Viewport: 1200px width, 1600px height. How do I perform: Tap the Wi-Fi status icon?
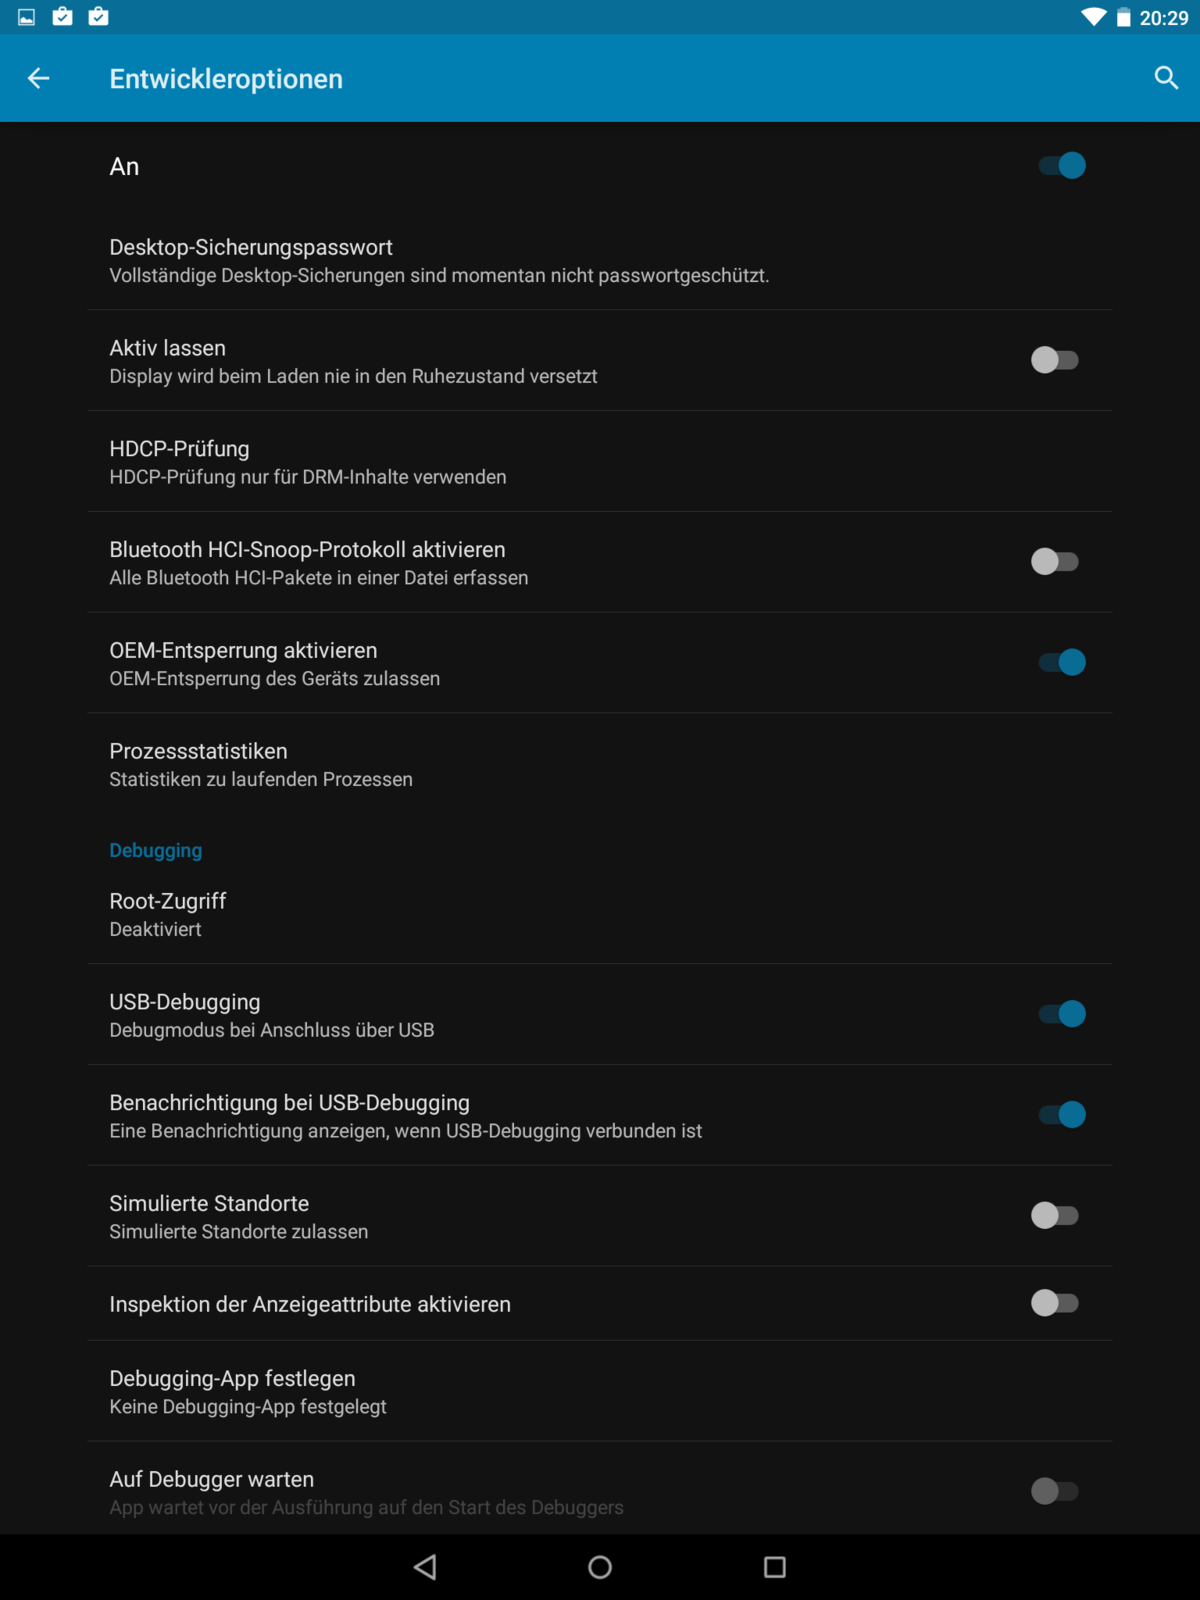1093,17
